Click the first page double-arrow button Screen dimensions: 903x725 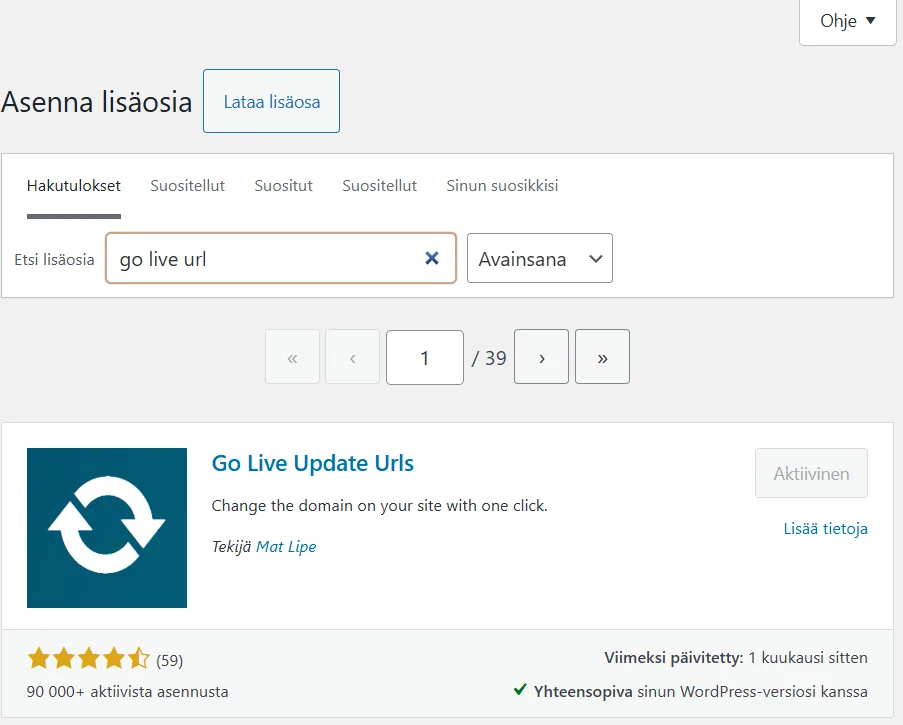click(x=292, y=357)
